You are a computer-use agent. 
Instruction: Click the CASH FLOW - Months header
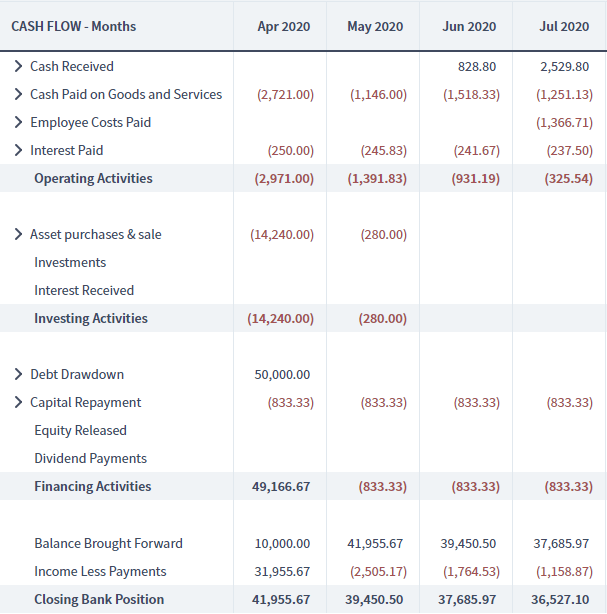tap(74, 26)
